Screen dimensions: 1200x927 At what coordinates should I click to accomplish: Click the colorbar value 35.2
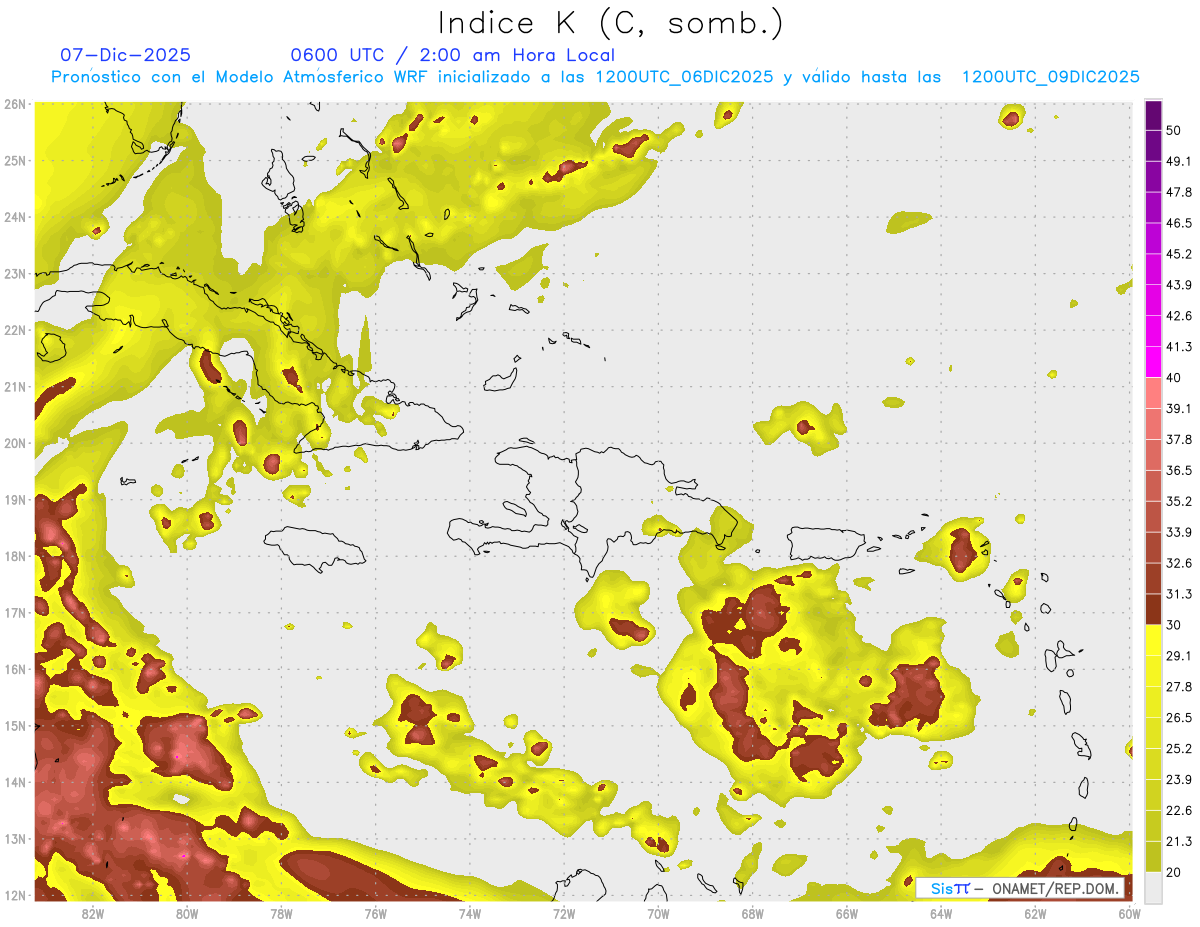1179,501
